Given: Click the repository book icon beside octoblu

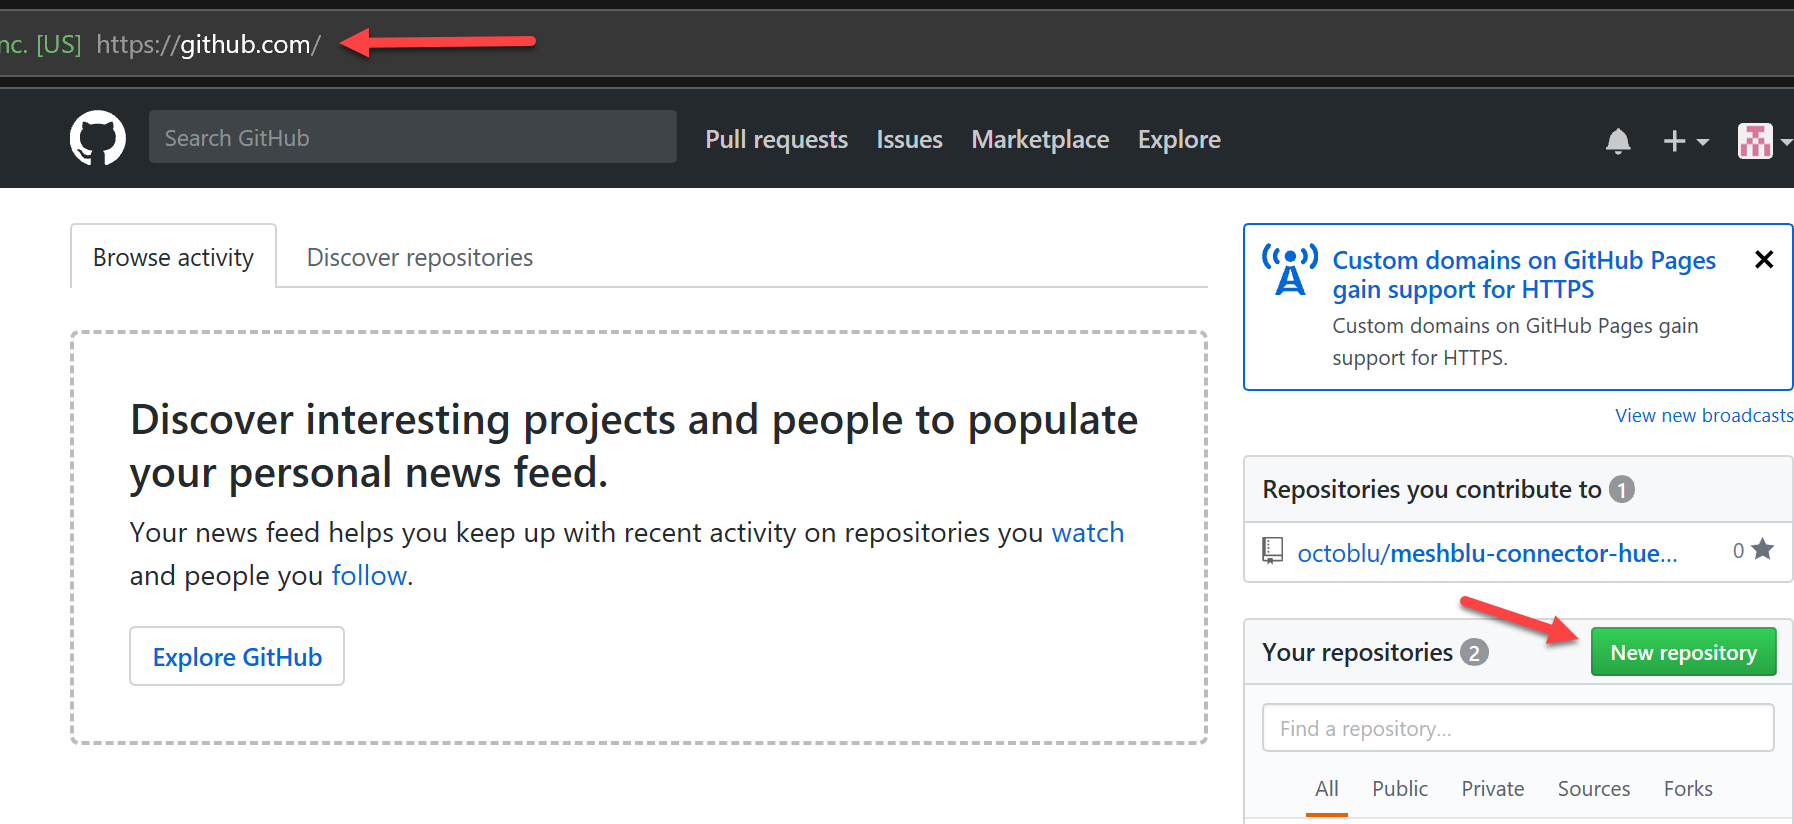Looking at the screenshot, I should (1272, 550).
